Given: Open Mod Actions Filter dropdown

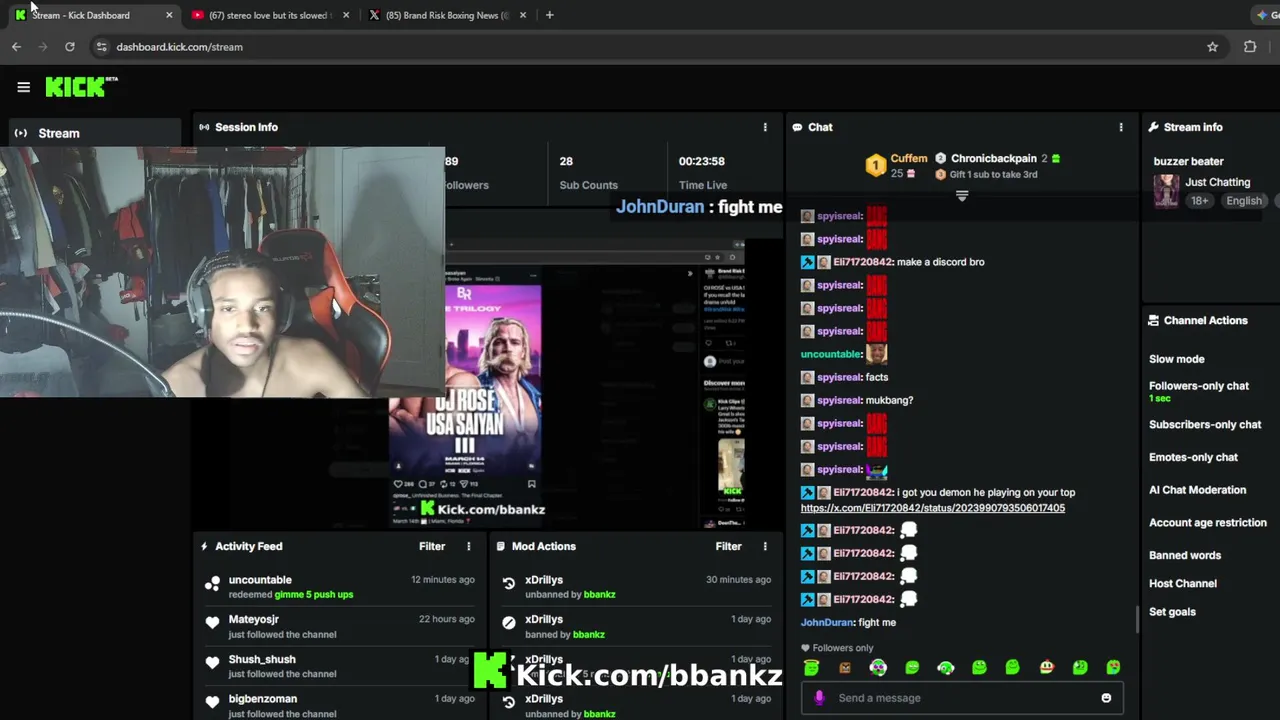Looking at the screenshot, I should 728,546.
